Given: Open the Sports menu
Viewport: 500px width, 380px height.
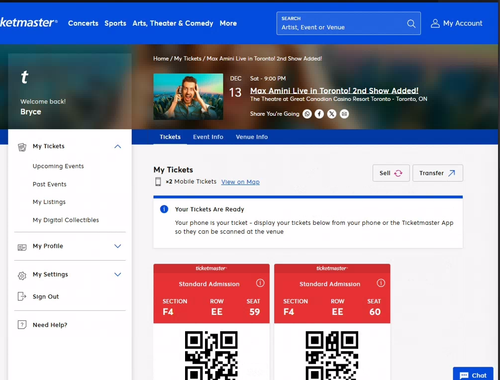Looking at the screenshot, I should [x=115, y=23].
